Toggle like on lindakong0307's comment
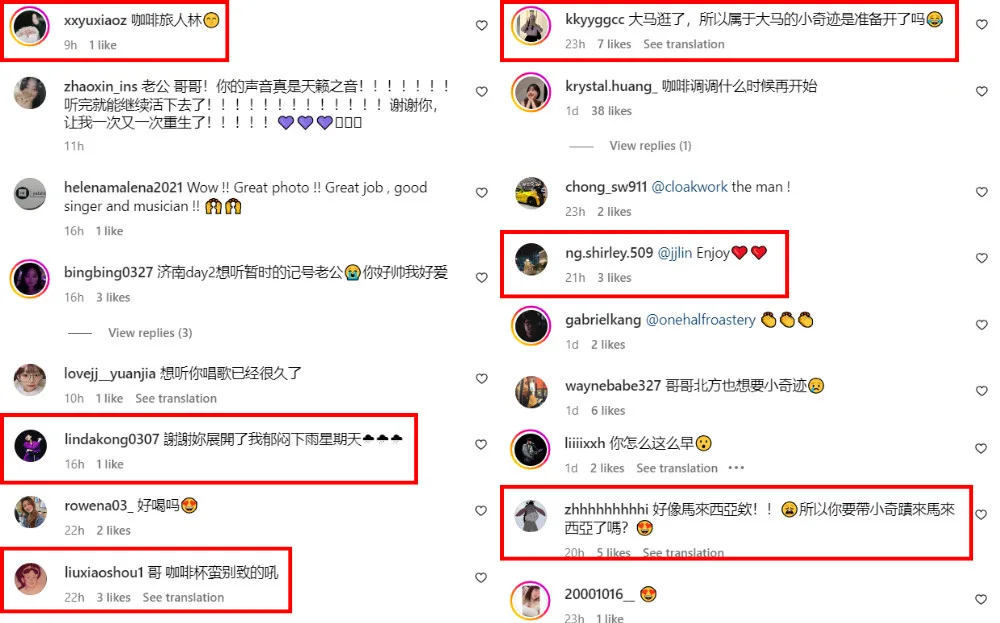The width and height of the screenshot is (1000, 623). [482, 444]
